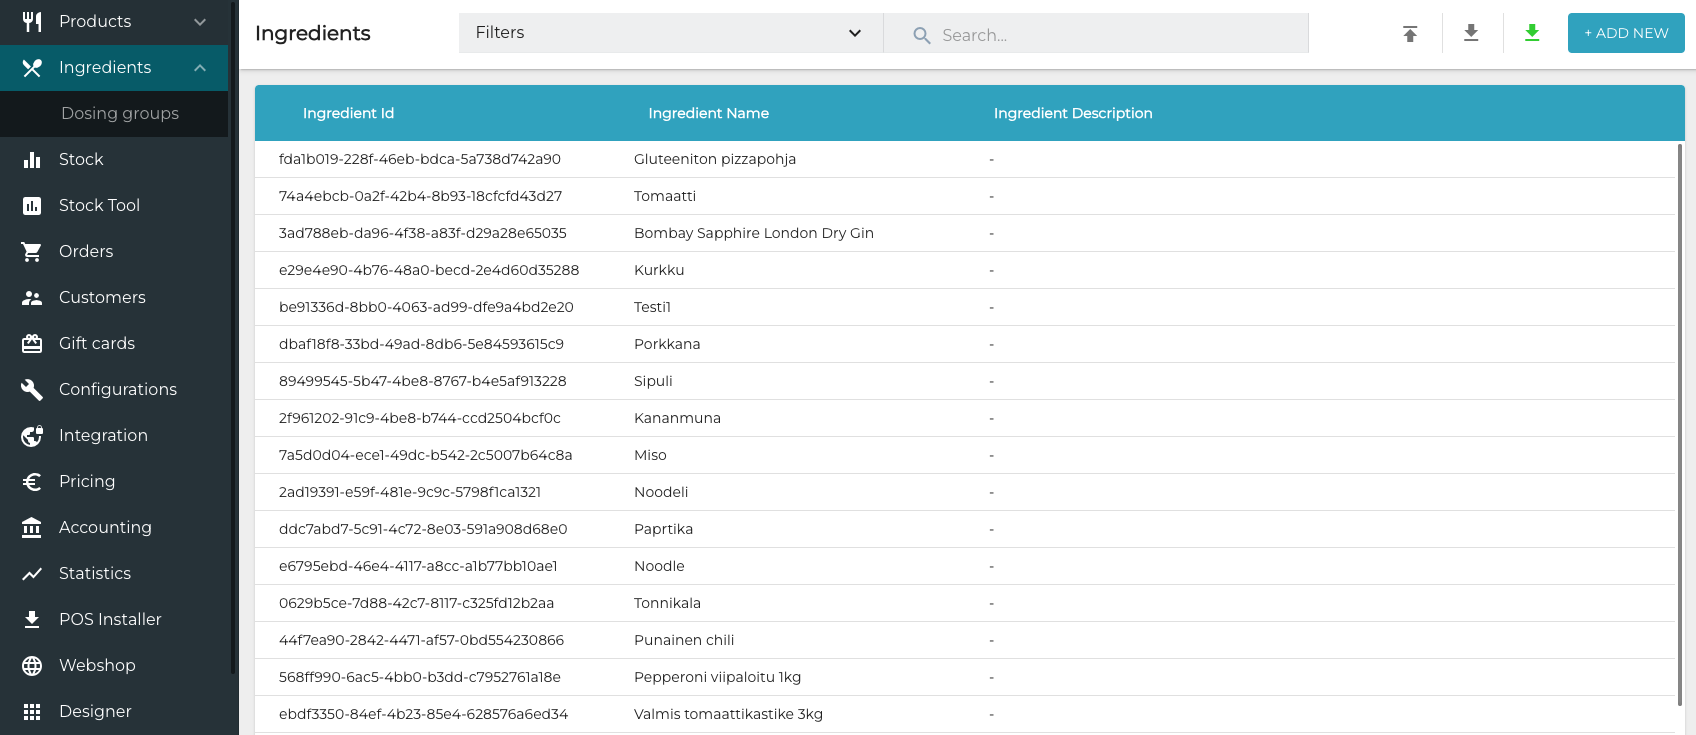1696x735 pixels.
Task: Open Dosing groups submenu item
Action: click(120, 114)
